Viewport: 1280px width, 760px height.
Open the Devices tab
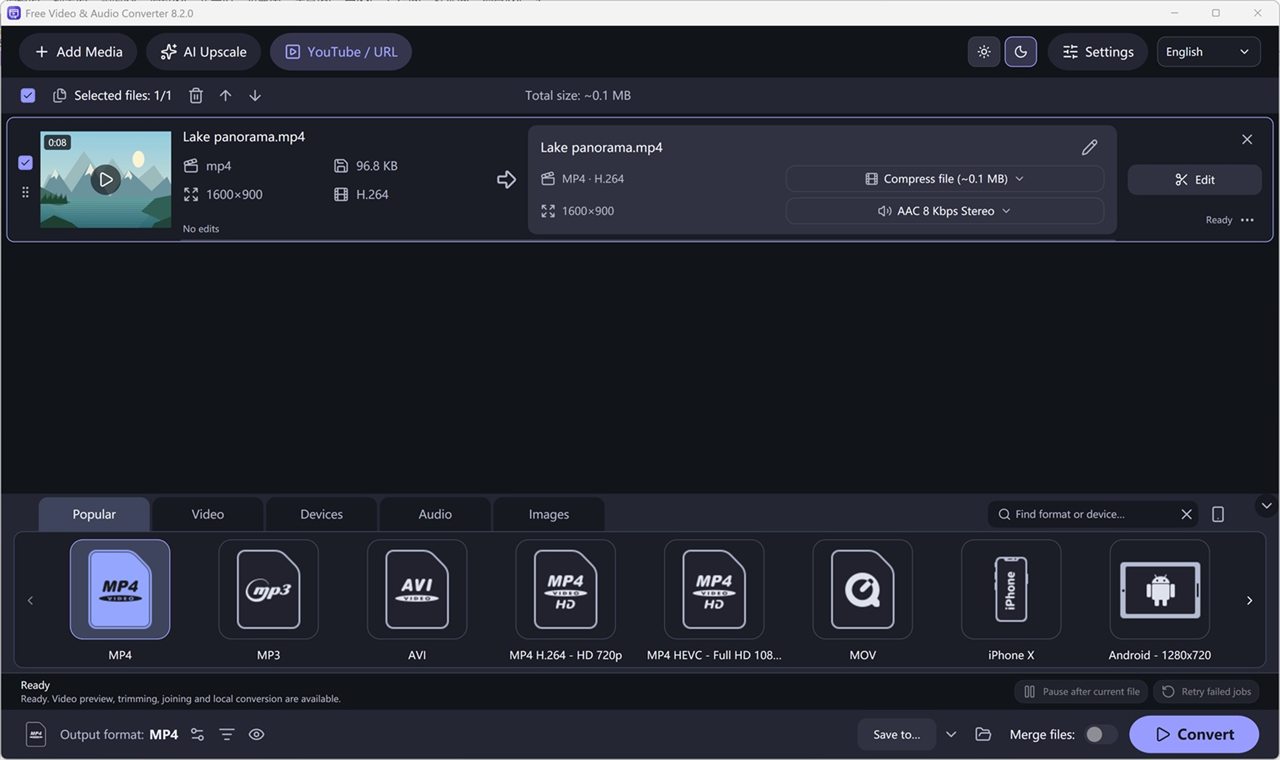321,514
